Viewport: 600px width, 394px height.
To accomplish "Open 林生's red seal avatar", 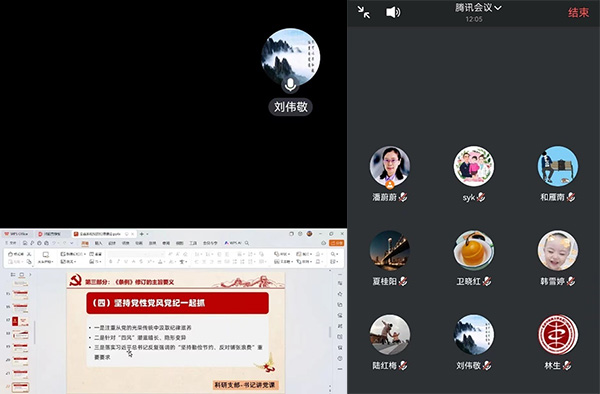I will click(x=558, y=335).
